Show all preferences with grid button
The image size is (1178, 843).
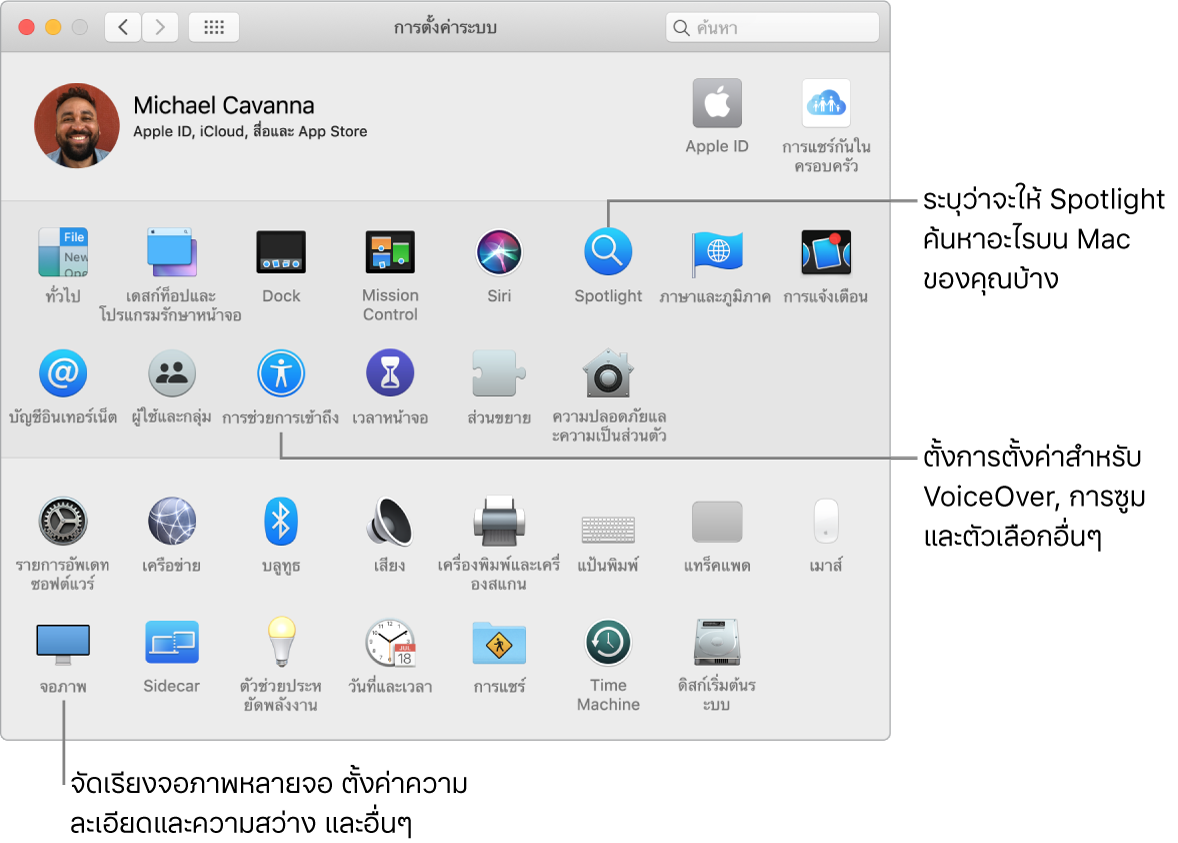point(214,28)
